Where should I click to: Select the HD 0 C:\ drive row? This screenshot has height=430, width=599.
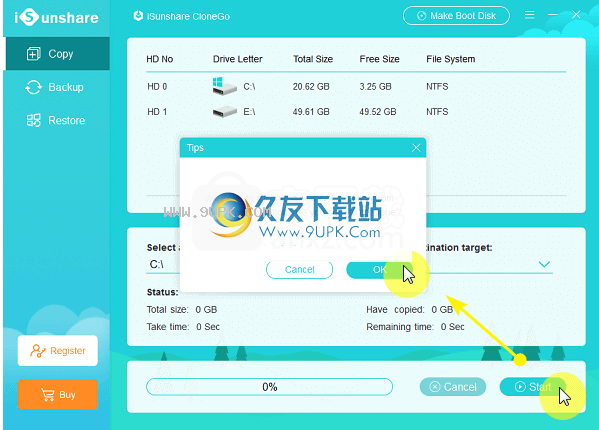pyautogui.click(x=356, y=87)
